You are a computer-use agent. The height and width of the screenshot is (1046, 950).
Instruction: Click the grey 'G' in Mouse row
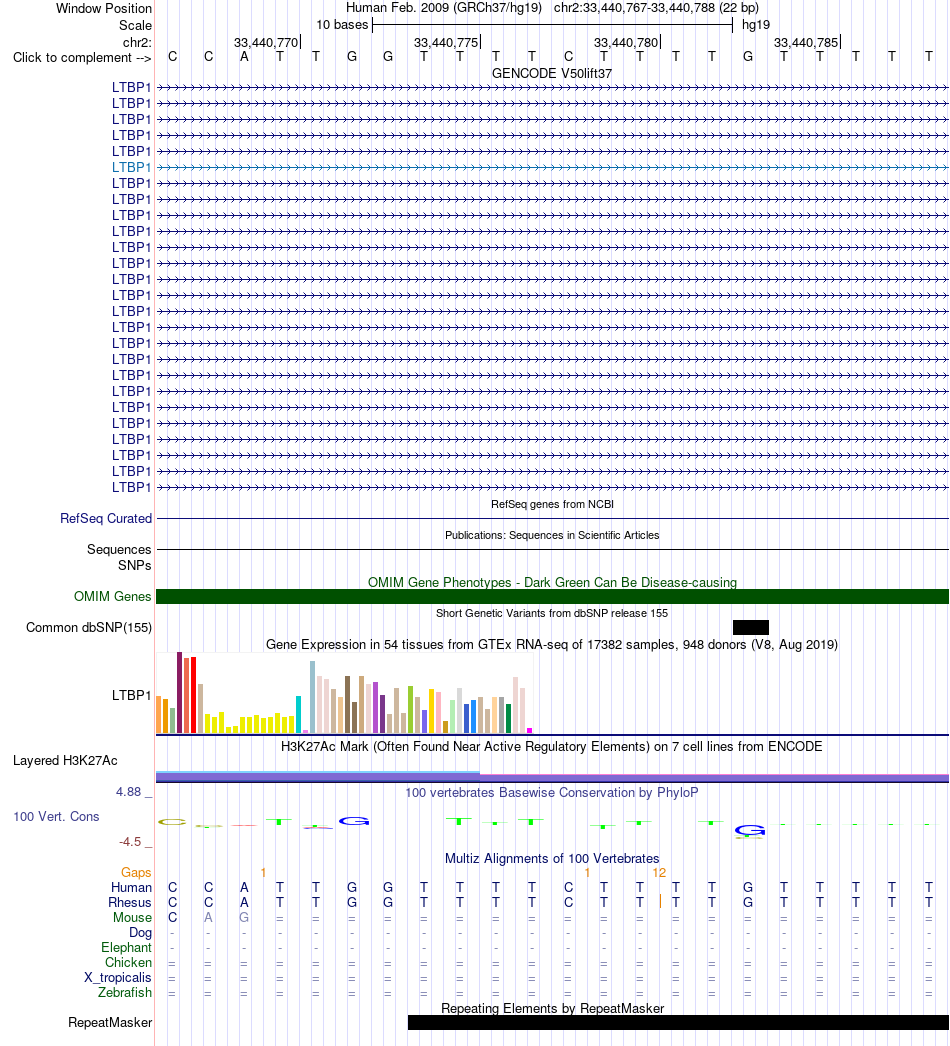244,917
